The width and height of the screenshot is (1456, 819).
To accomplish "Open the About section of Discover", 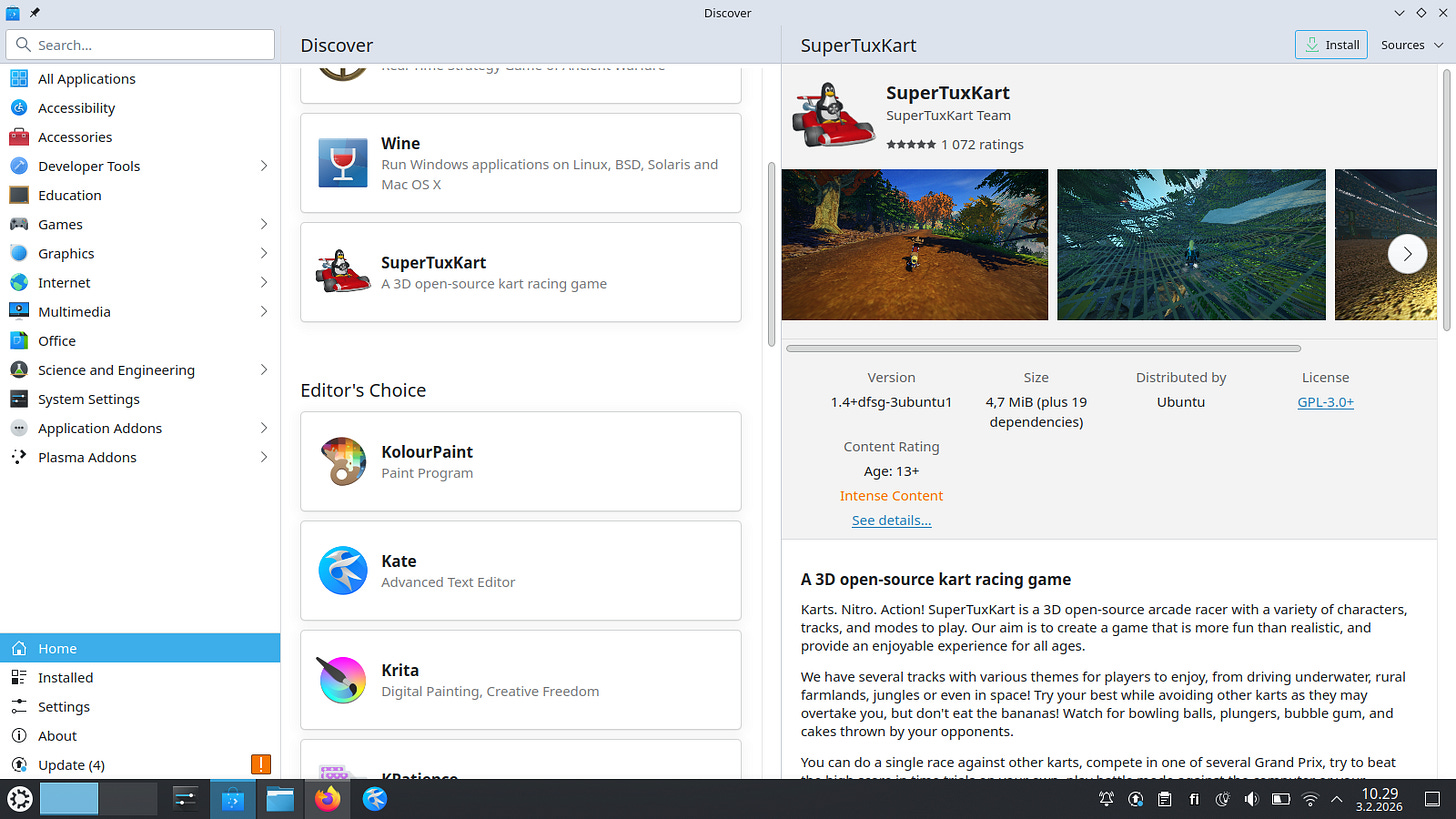I will tap(57, 735).
